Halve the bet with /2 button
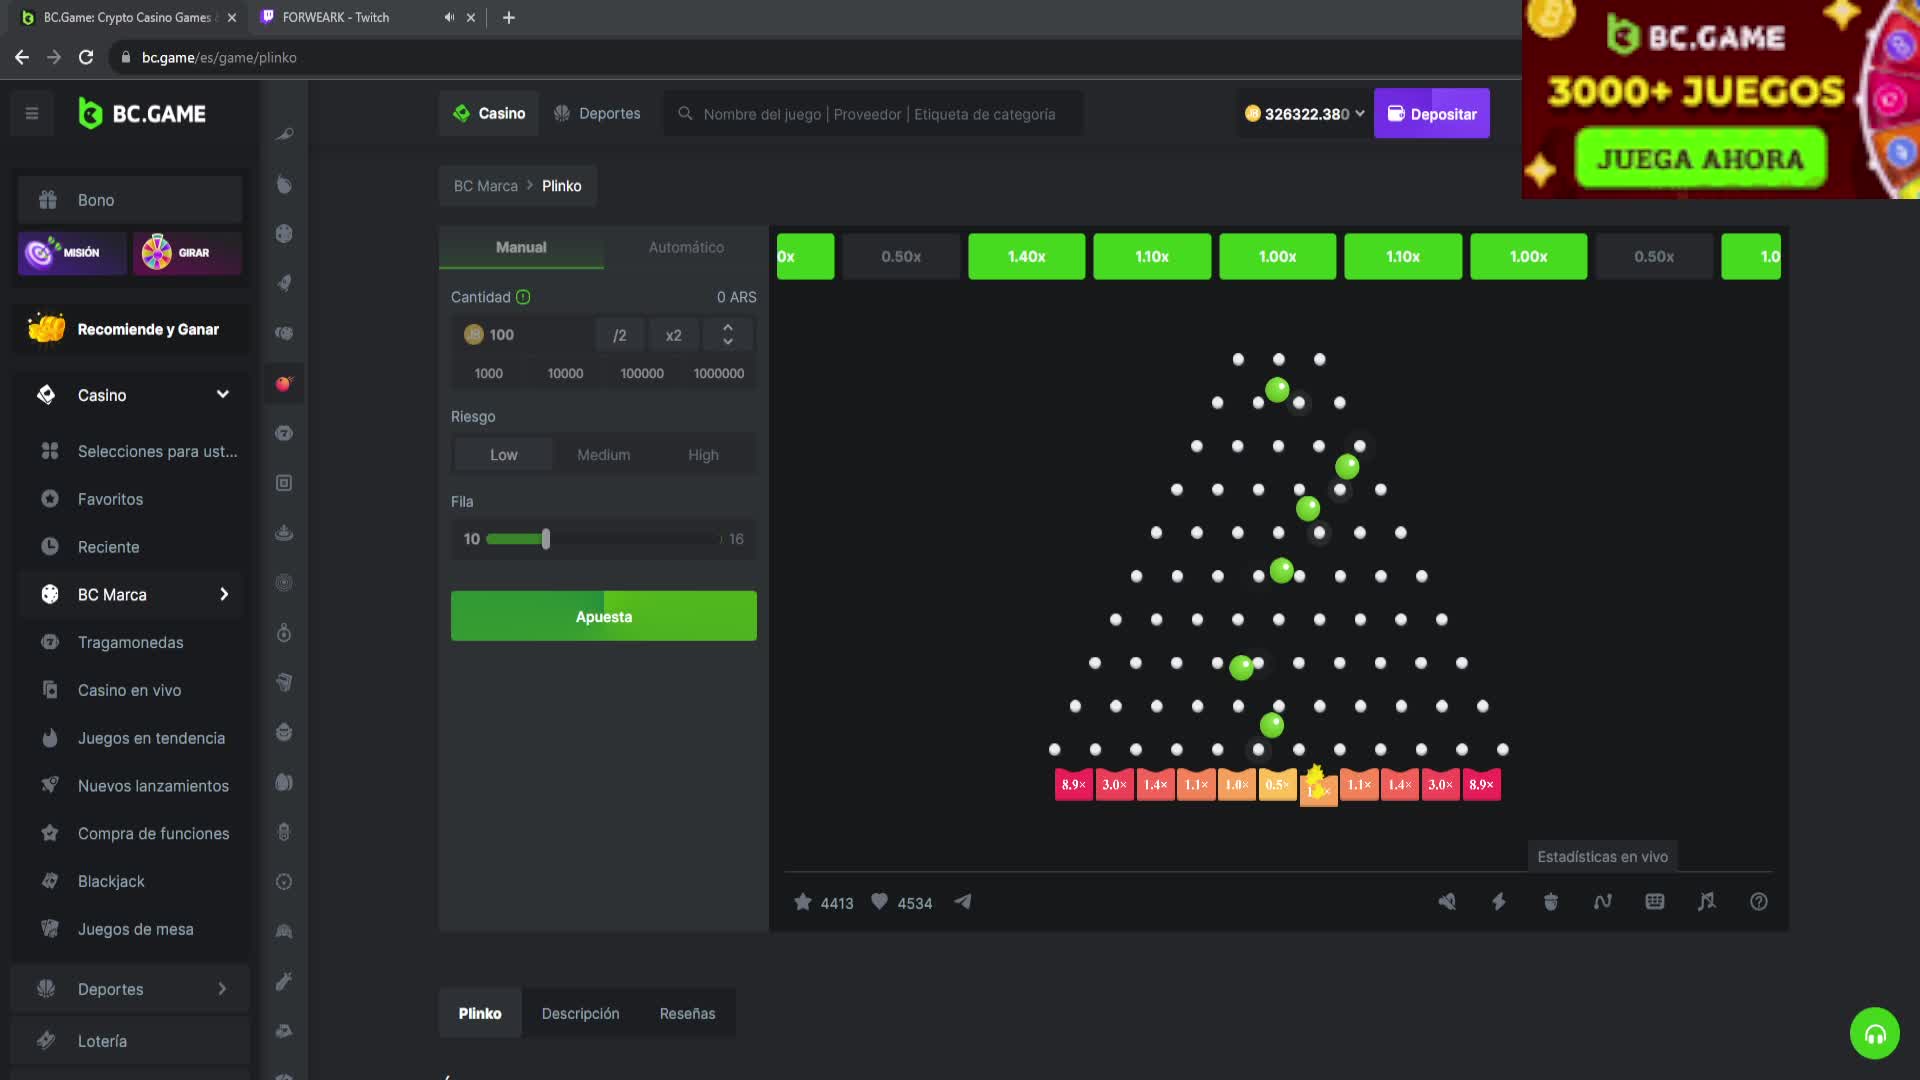1920x1080 pixels. (x=620, y=335)
